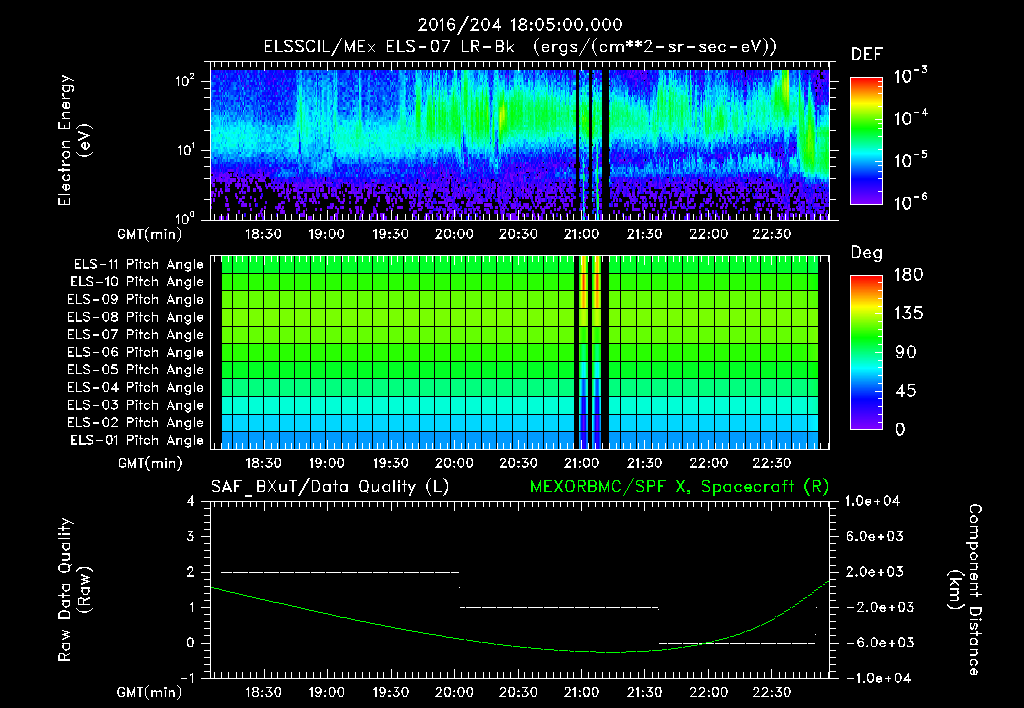
Task: Click the 18:30 tick of the pitch angle axis
Action: pos(263,463)
